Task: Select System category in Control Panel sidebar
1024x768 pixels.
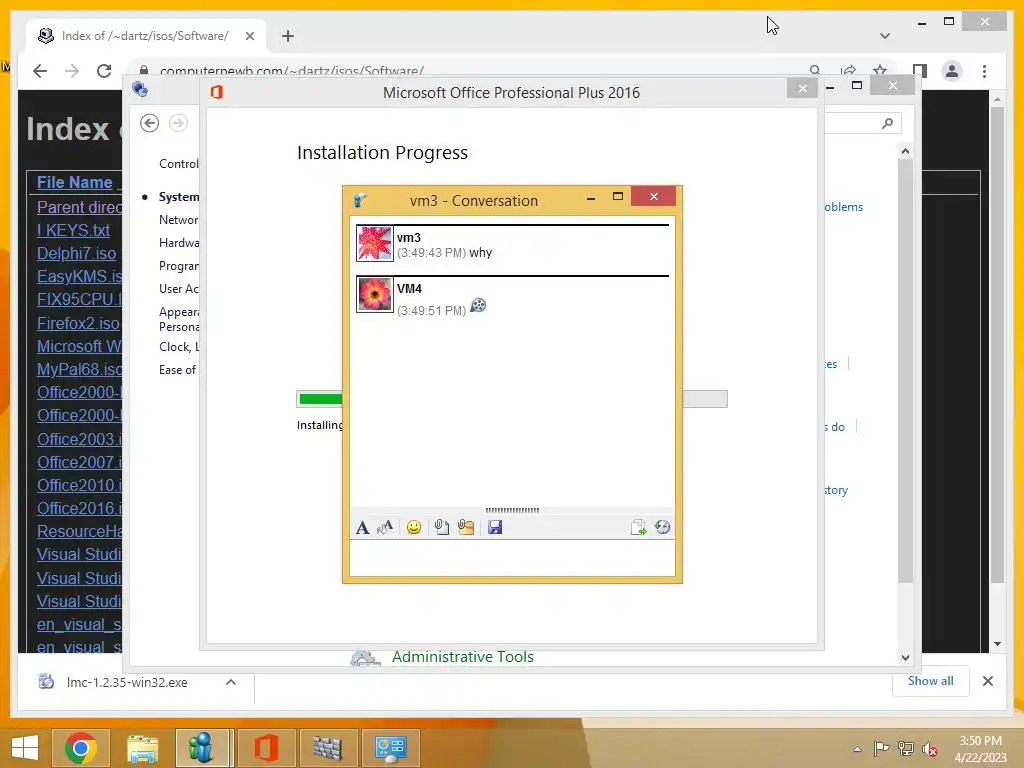Action: pos(178,197)
